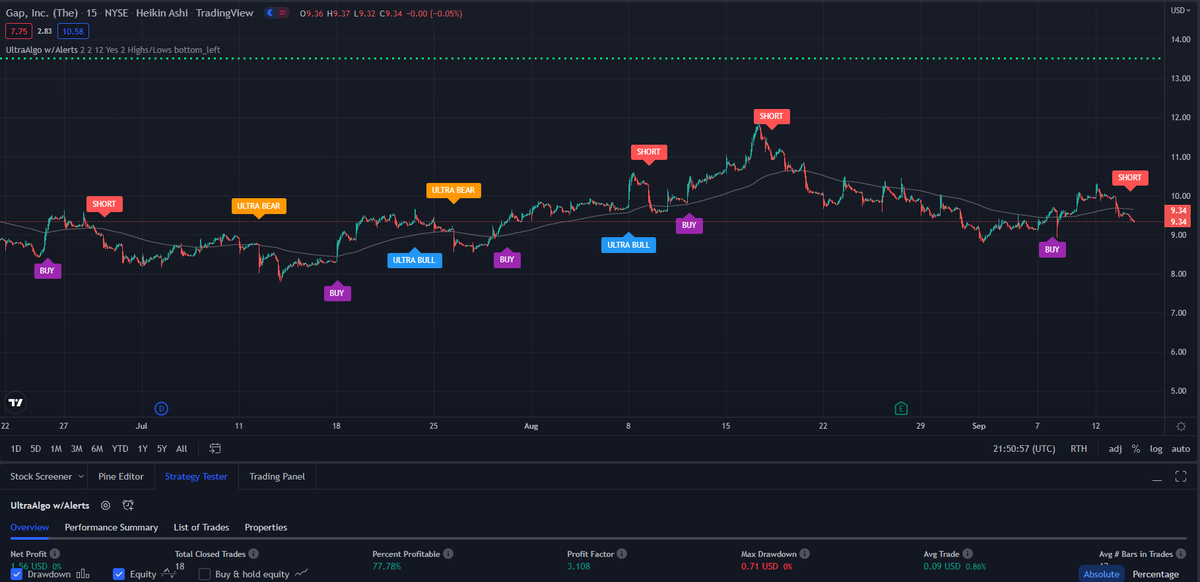Set chart range to All
Screen dimensions: 1200x582
coord(181,449)
